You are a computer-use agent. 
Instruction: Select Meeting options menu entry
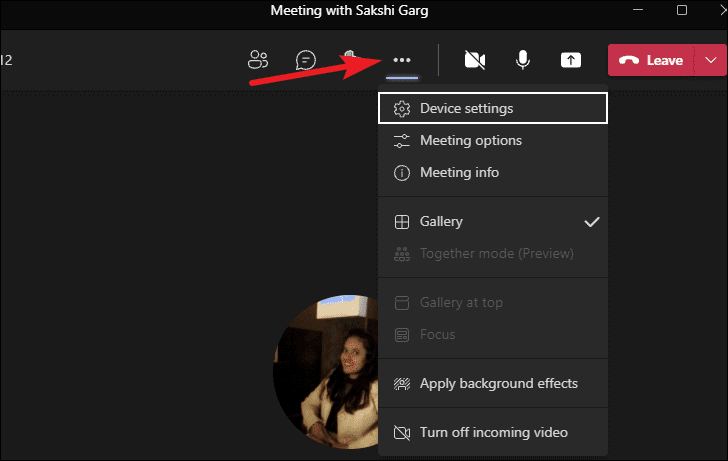click(493, 140)
